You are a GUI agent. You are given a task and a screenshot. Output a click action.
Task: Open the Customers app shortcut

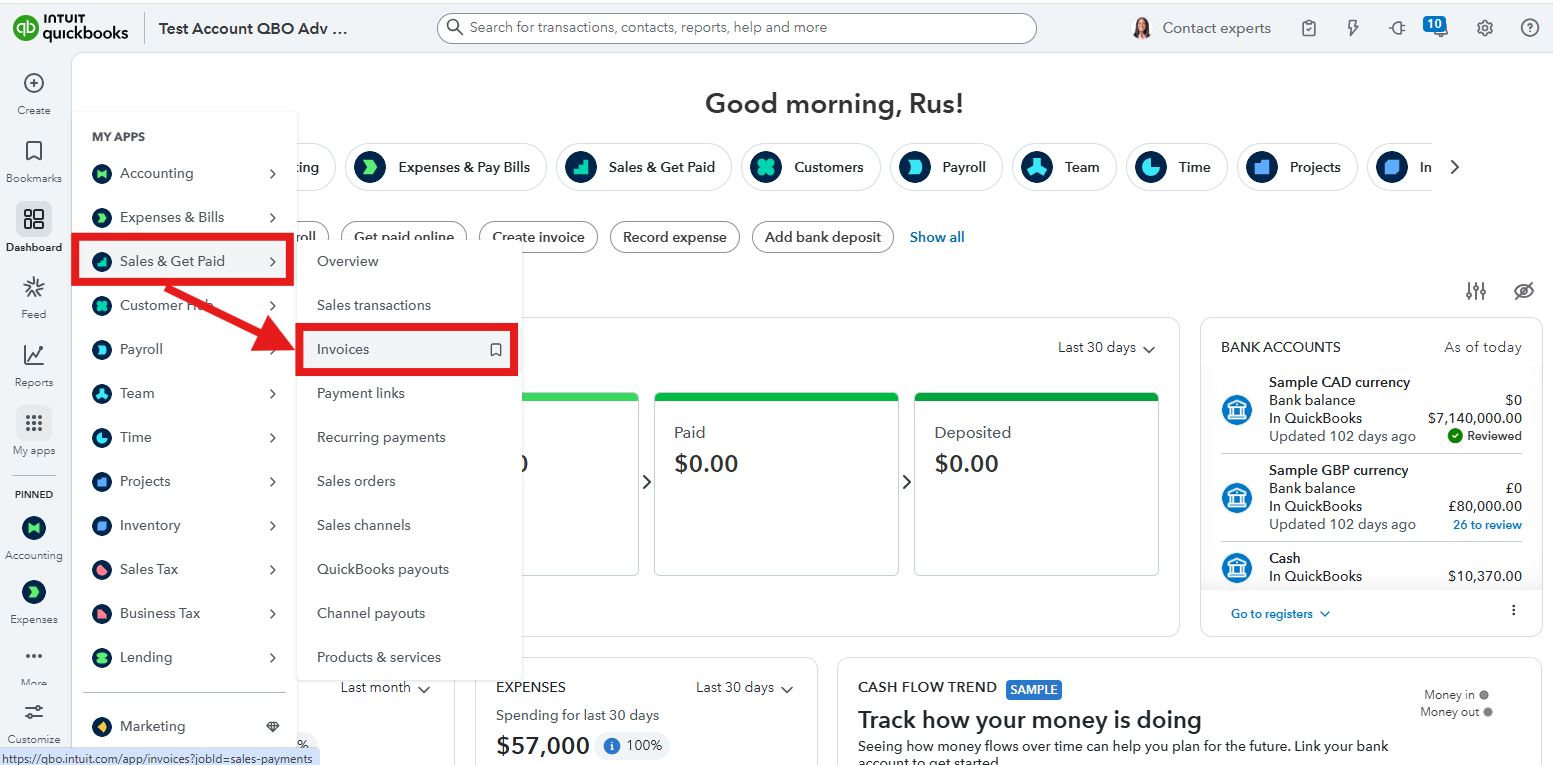[x=810, y=168]
